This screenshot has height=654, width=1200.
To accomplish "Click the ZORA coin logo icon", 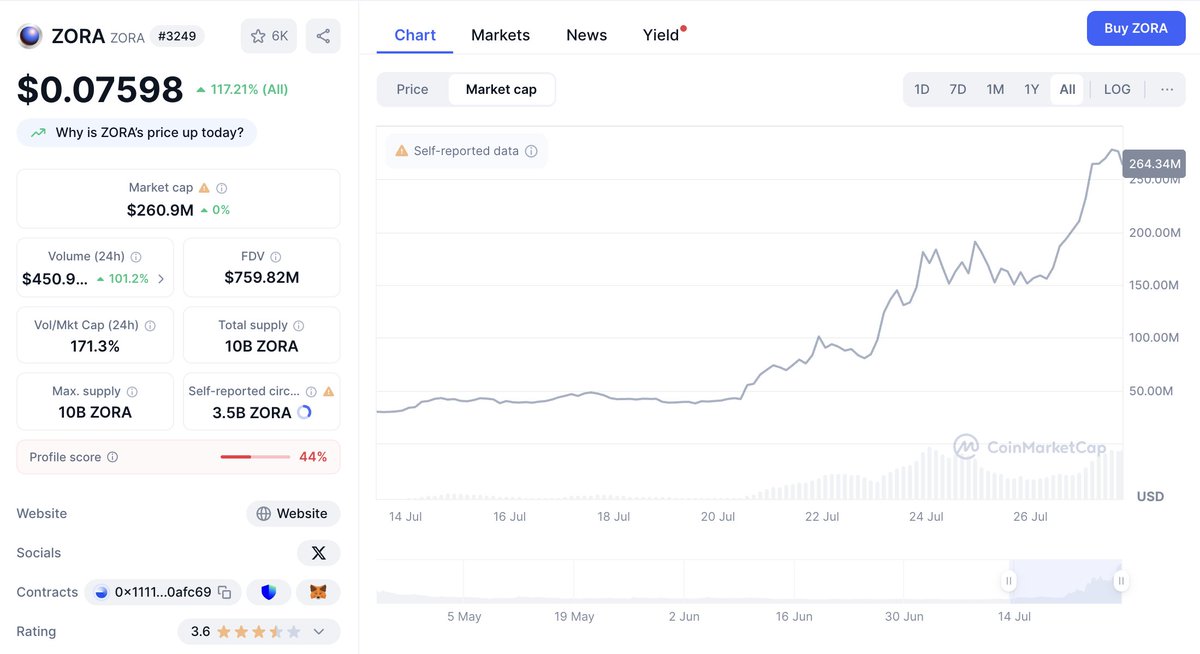I will pos(30,36).
